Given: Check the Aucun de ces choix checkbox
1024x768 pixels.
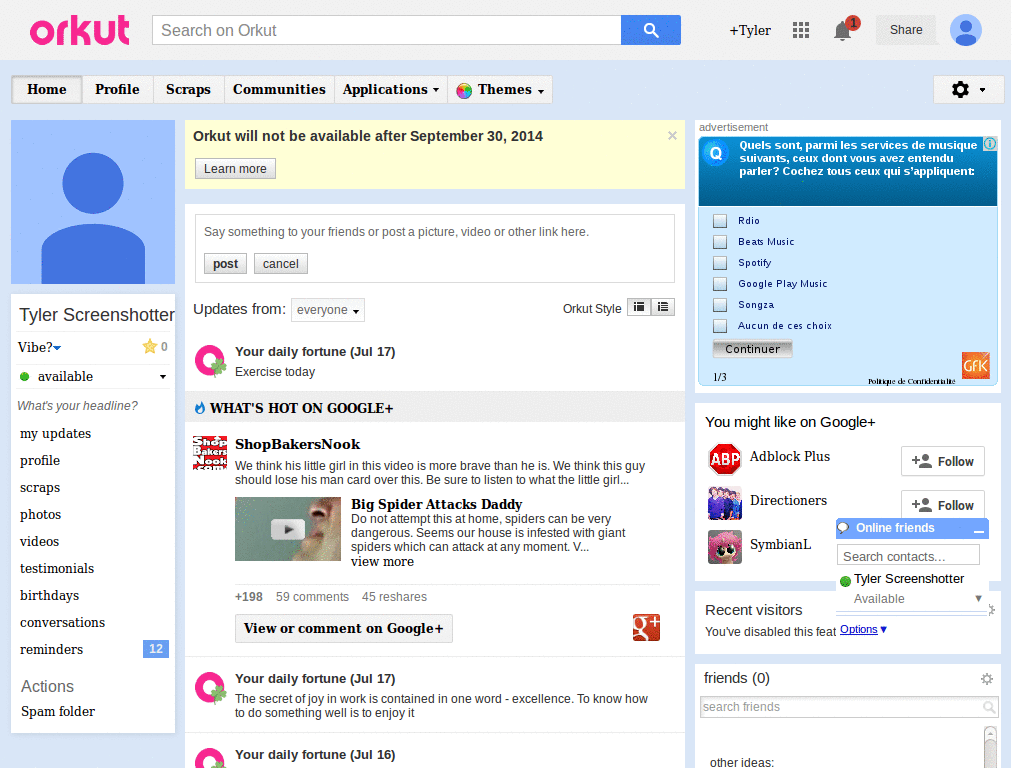Looking at the screenshot, I should point(720,325).
